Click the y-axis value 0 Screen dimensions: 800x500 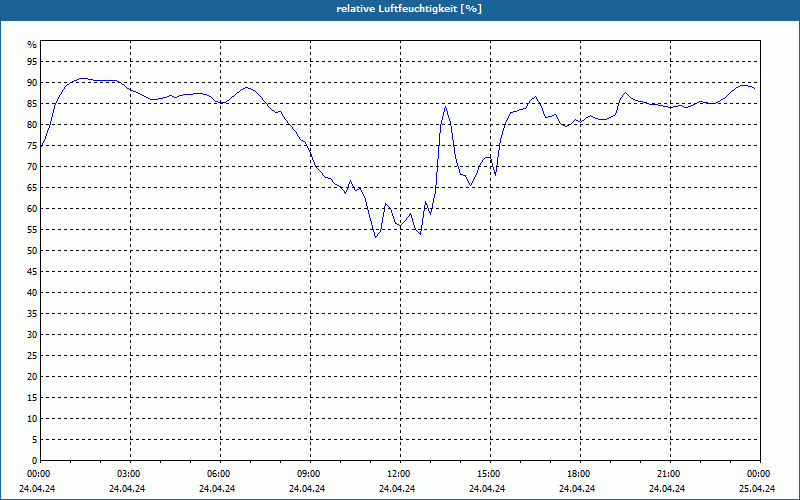[35, 461]
